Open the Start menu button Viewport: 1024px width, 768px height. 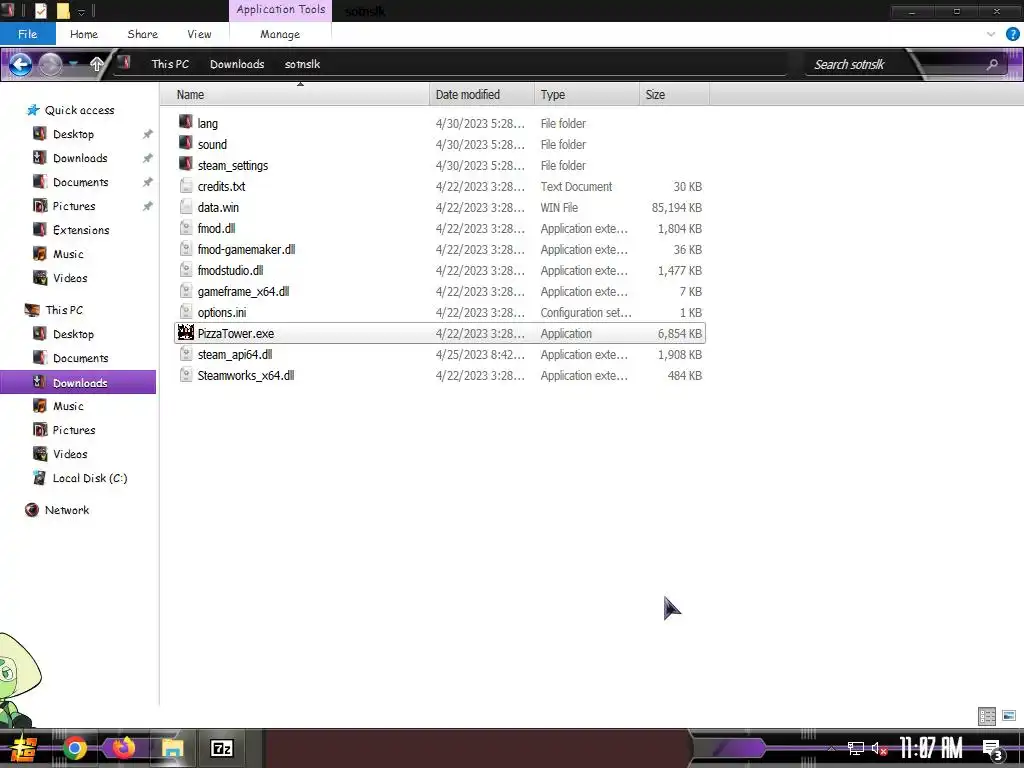[23, 748]
